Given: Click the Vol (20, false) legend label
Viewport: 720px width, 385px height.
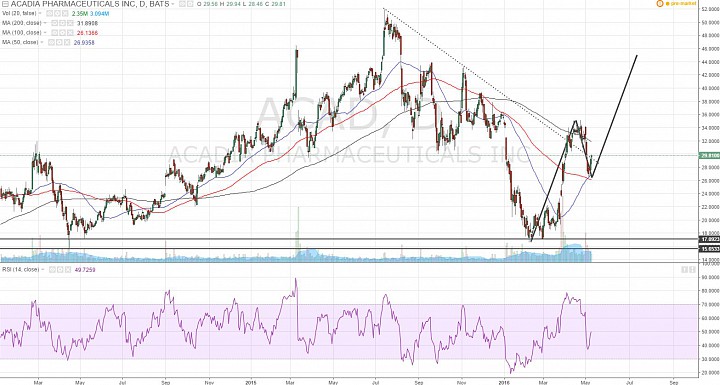Looking at the screenshot, I should pos(19,14).
